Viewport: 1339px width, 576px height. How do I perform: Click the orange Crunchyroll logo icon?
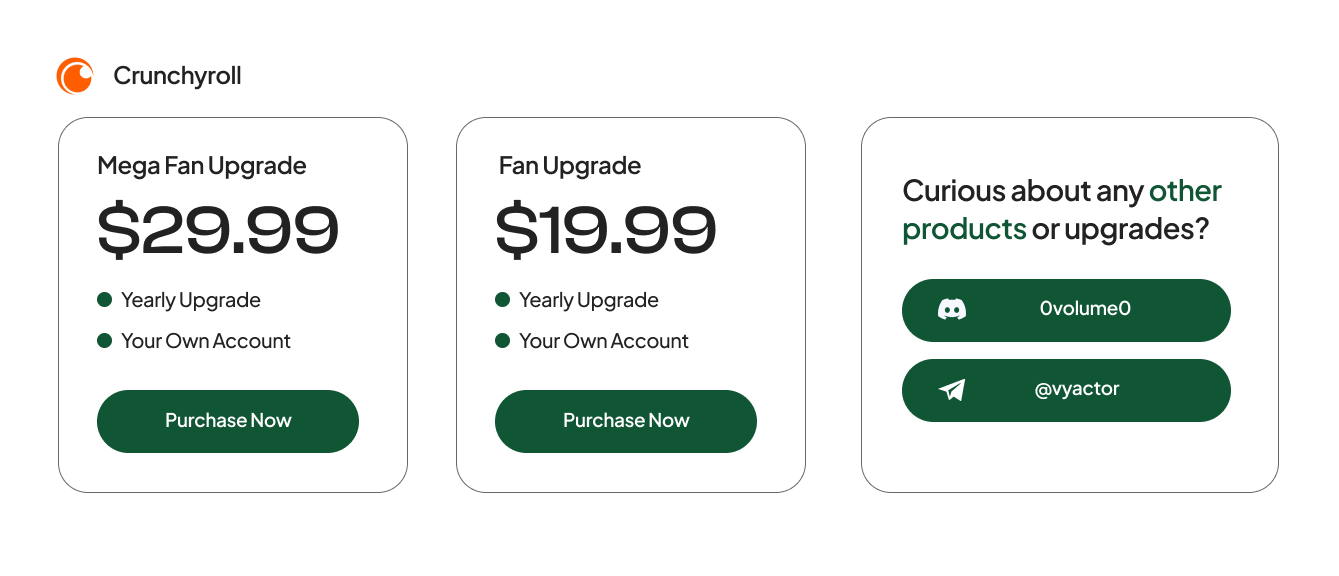[x=75, y=76]
